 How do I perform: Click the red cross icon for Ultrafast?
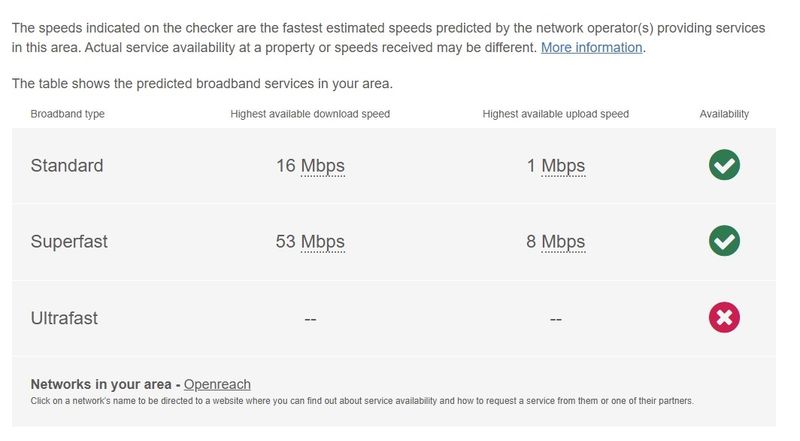pyautogui.click(x=724, y=317)
